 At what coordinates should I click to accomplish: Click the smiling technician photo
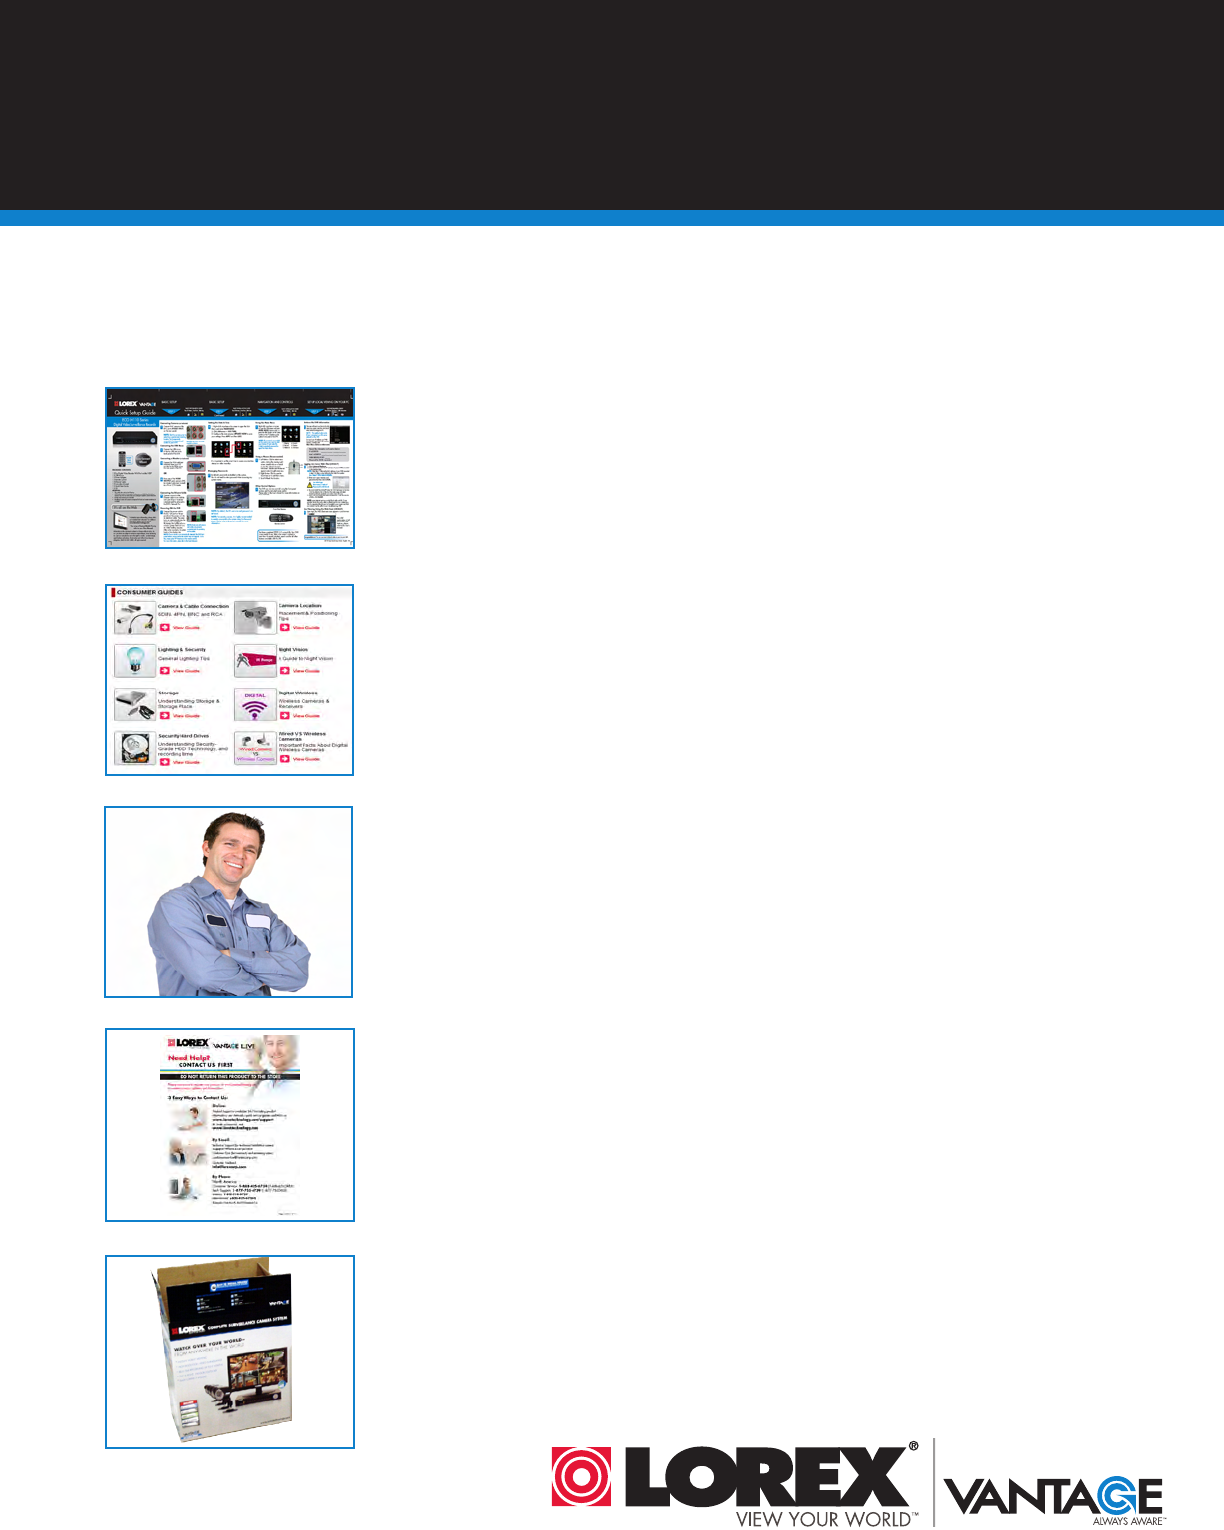click(229, 902)
